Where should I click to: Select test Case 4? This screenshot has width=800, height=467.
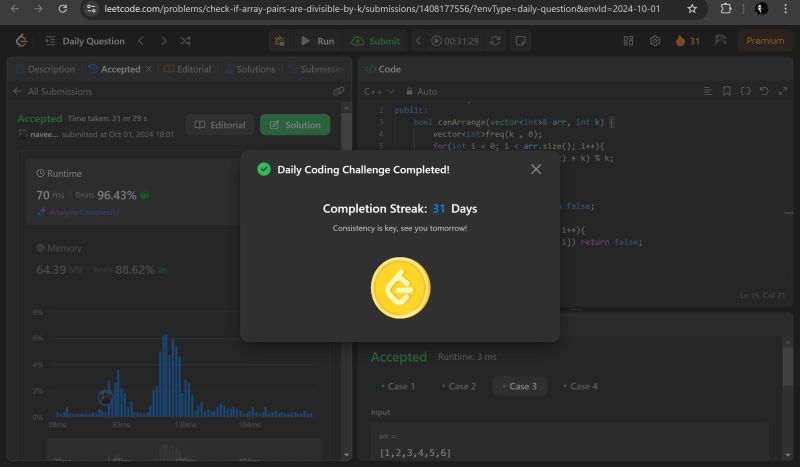(x=580, y=386)
